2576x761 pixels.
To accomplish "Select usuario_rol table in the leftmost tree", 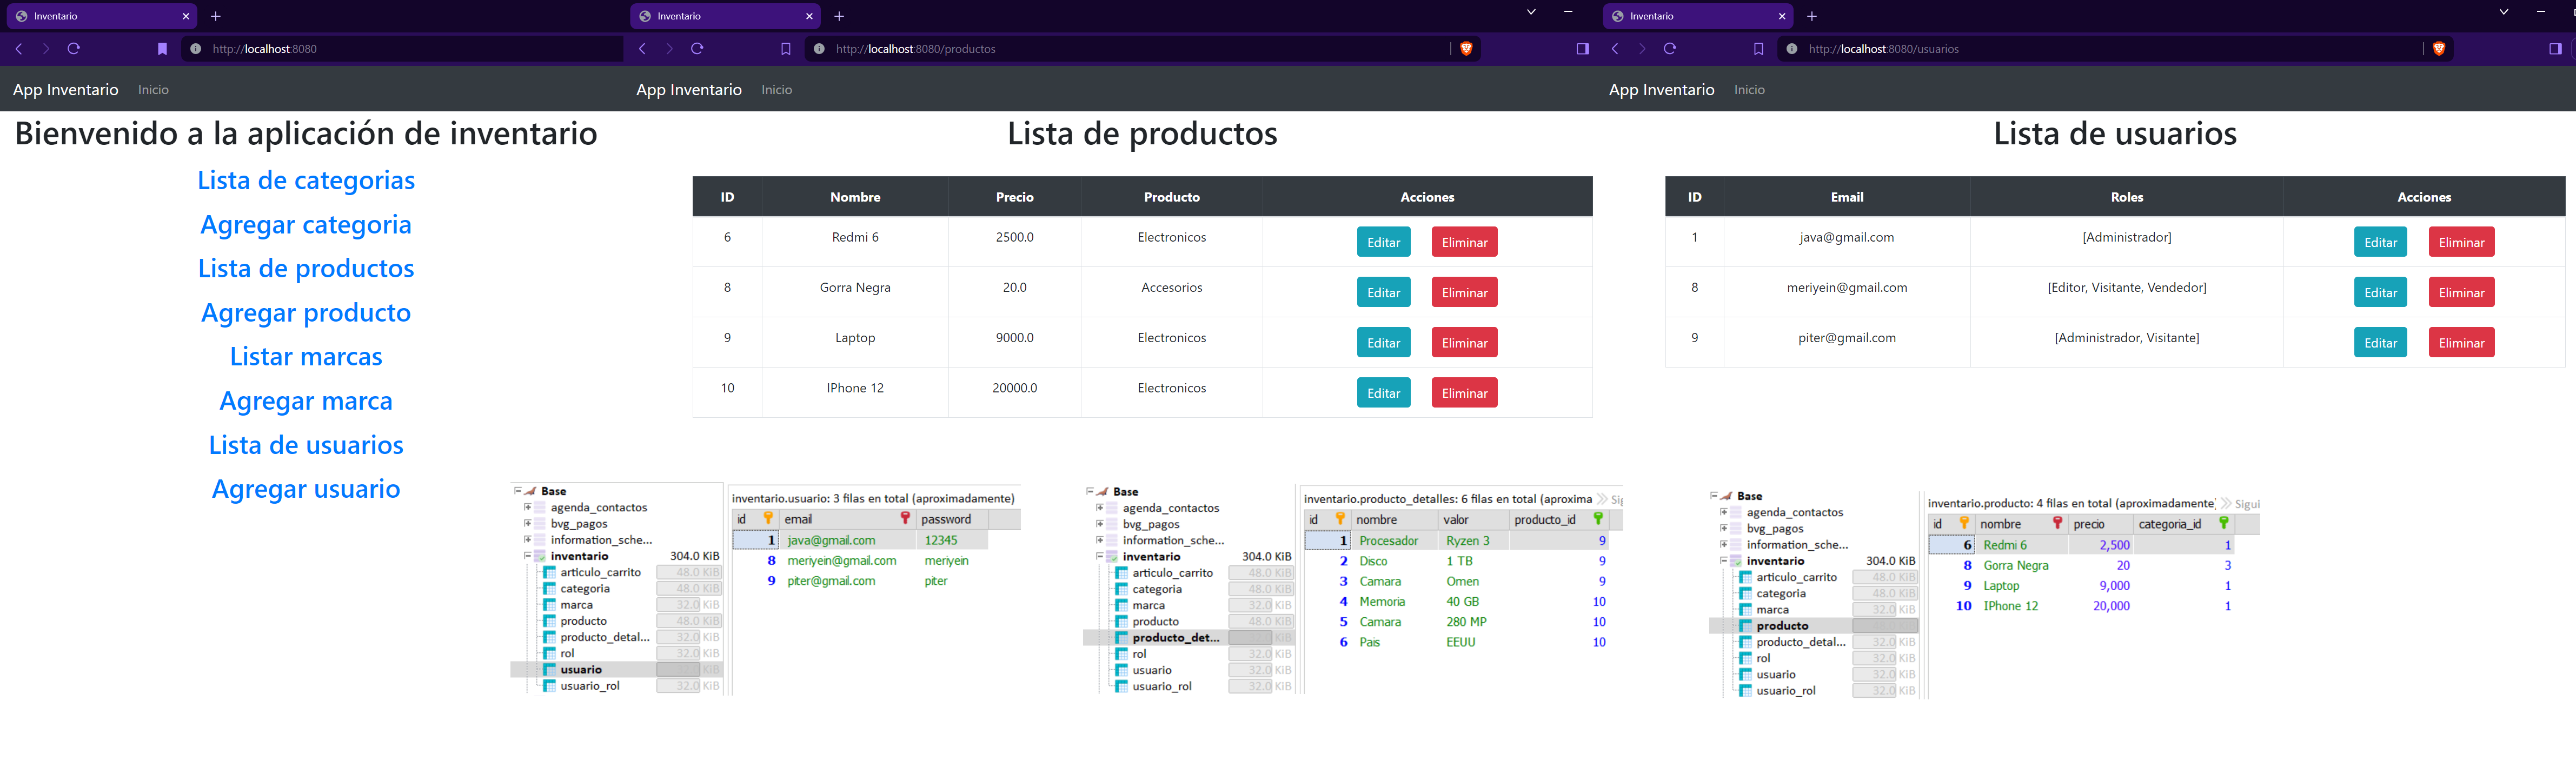I will [589, 686].
